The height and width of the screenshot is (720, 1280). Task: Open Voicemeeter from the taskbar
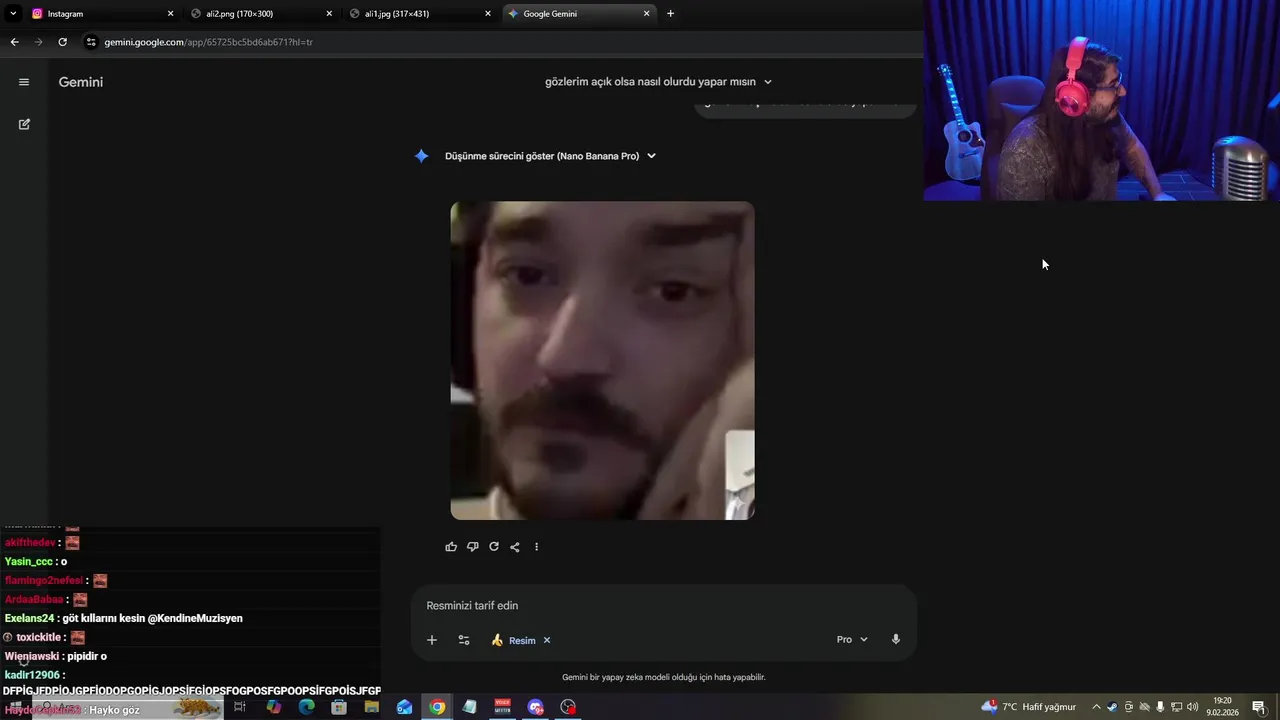(x=503, y=707)
